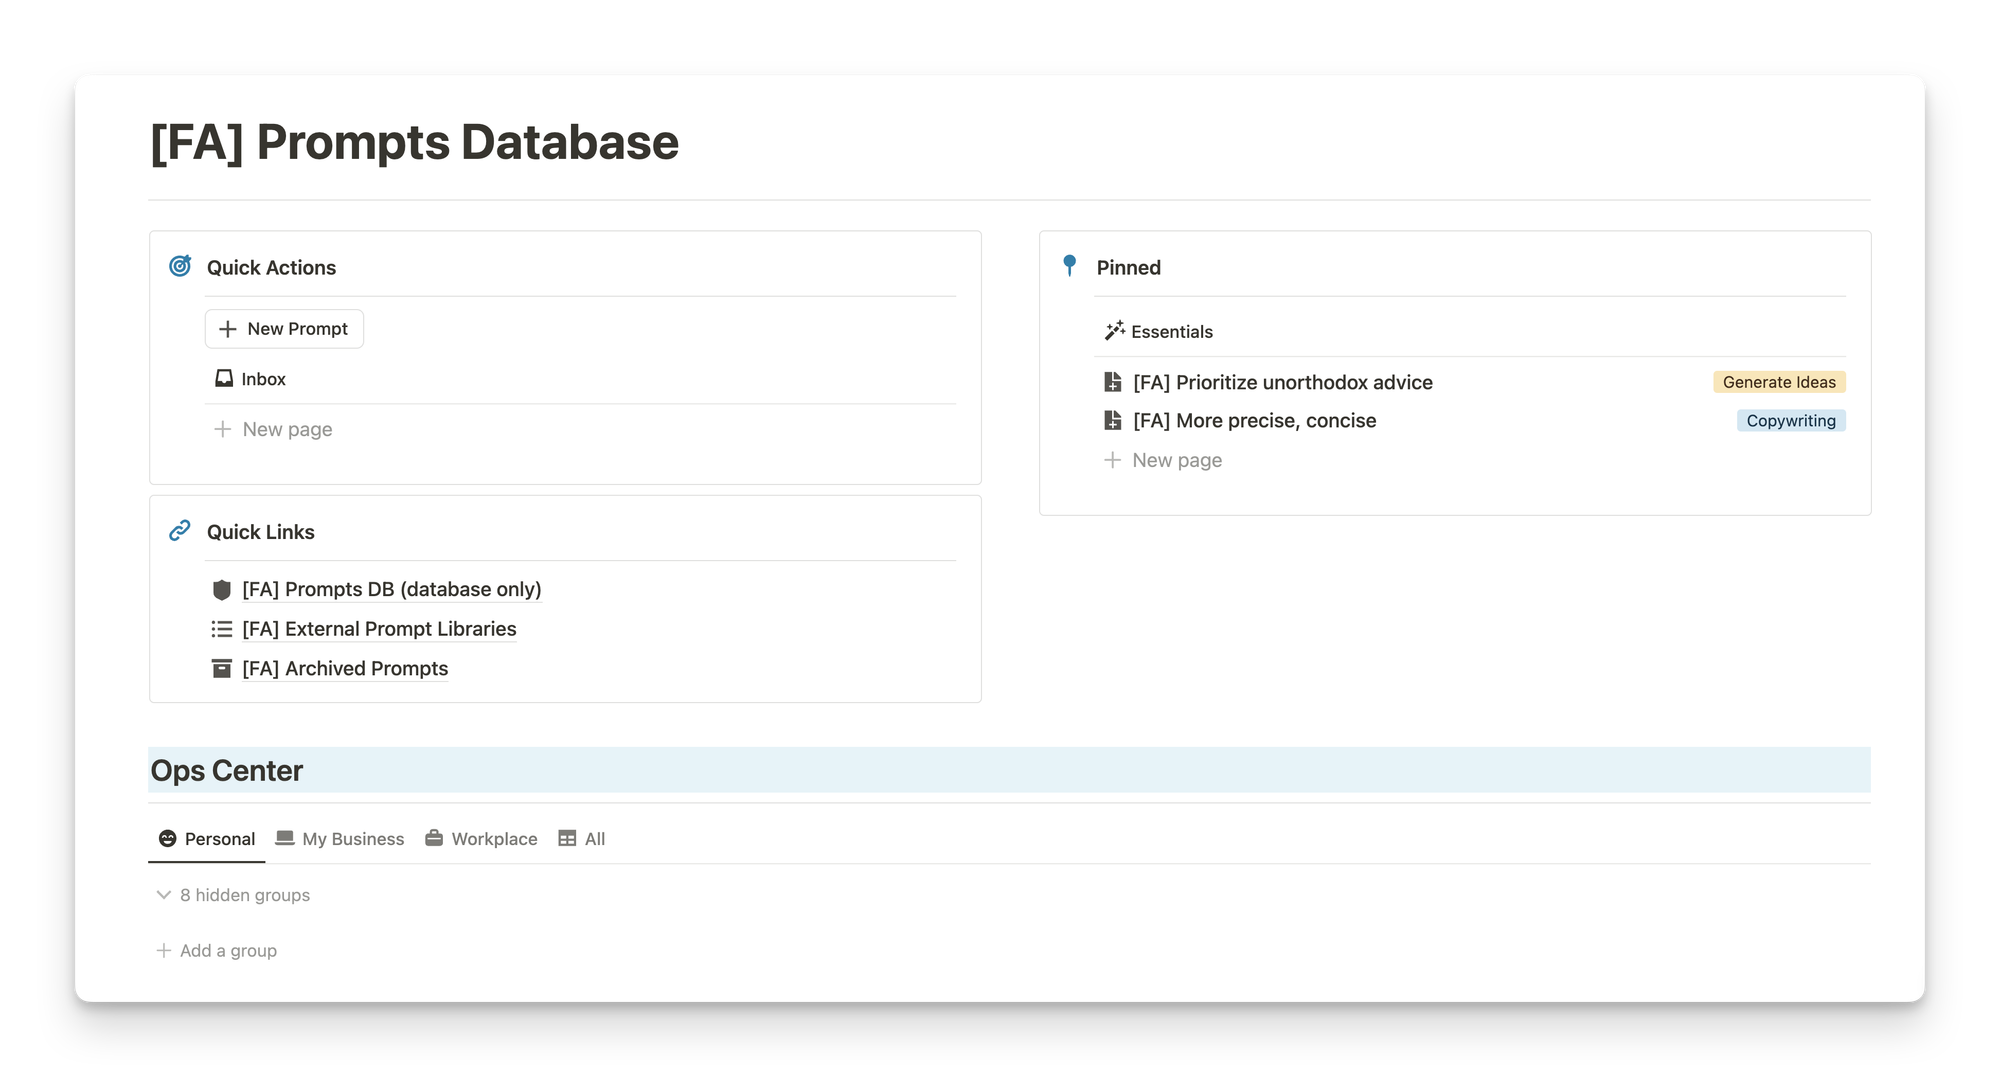Image resolution: width=2000 pixels, height=1077 pixels.
Task: Click the Quick Actions target icon
Action: coord(180,266)
